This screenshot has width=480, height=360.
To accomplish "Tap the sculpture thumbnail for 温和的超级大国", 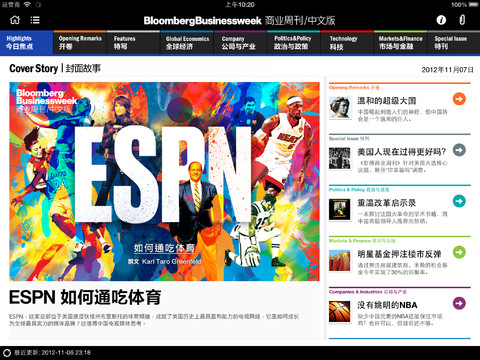I will [x=340, y=108].
